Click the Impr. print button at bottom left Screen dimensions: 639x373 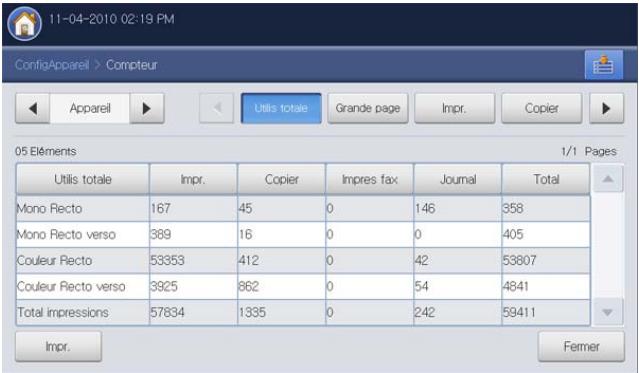pyautogui.click(x=58, y=347)
